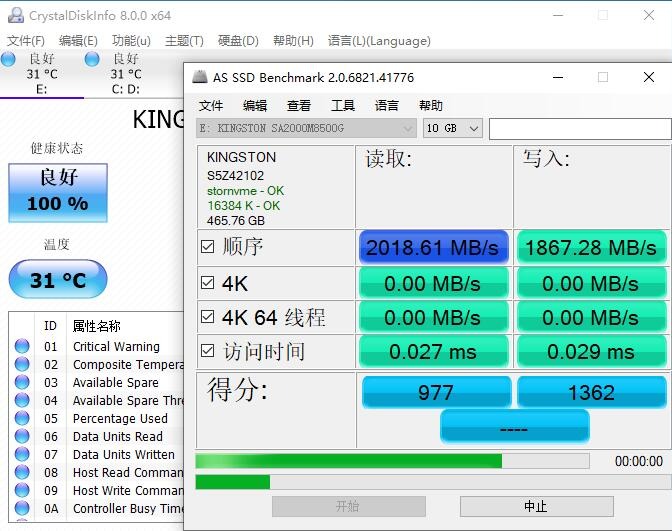672x531 pixels.
Task: Select the E: drive tab in CrystalDiskInfo
Action: [x=42, y=74]
